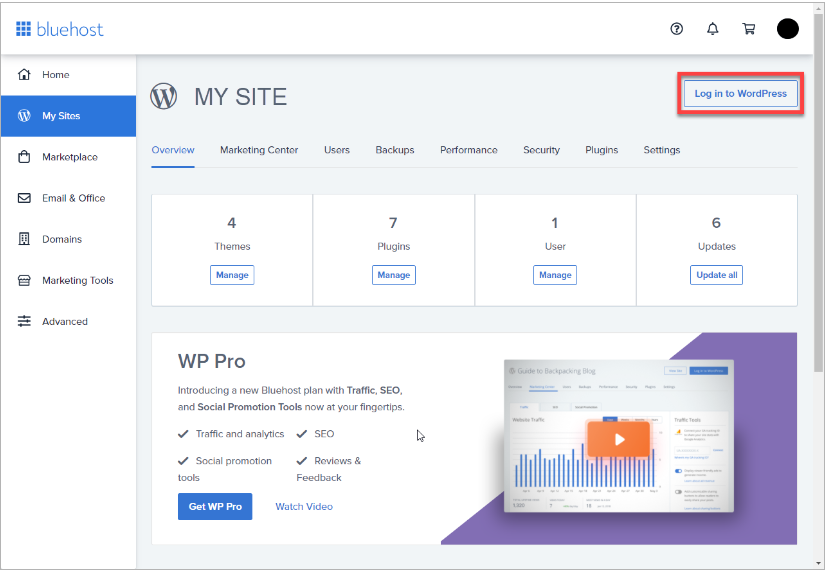This screenshot has height=575, width=829.
Task: Click the '7' plugins count
Action: click(393, 223)
